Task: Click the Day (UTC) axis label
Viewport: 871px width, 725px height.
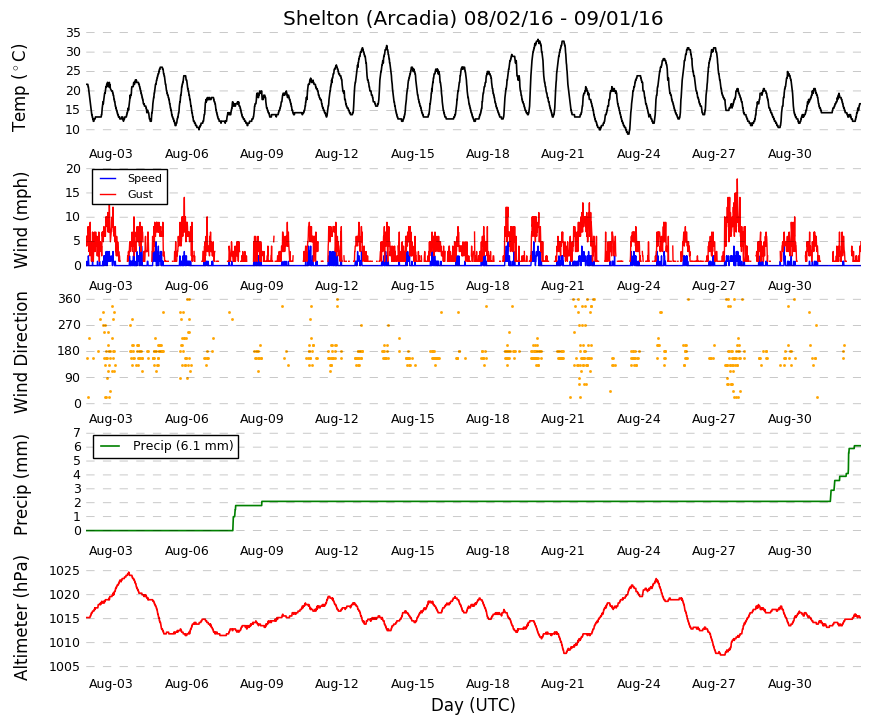Action: pyautogui.click(x=473, y=705)
